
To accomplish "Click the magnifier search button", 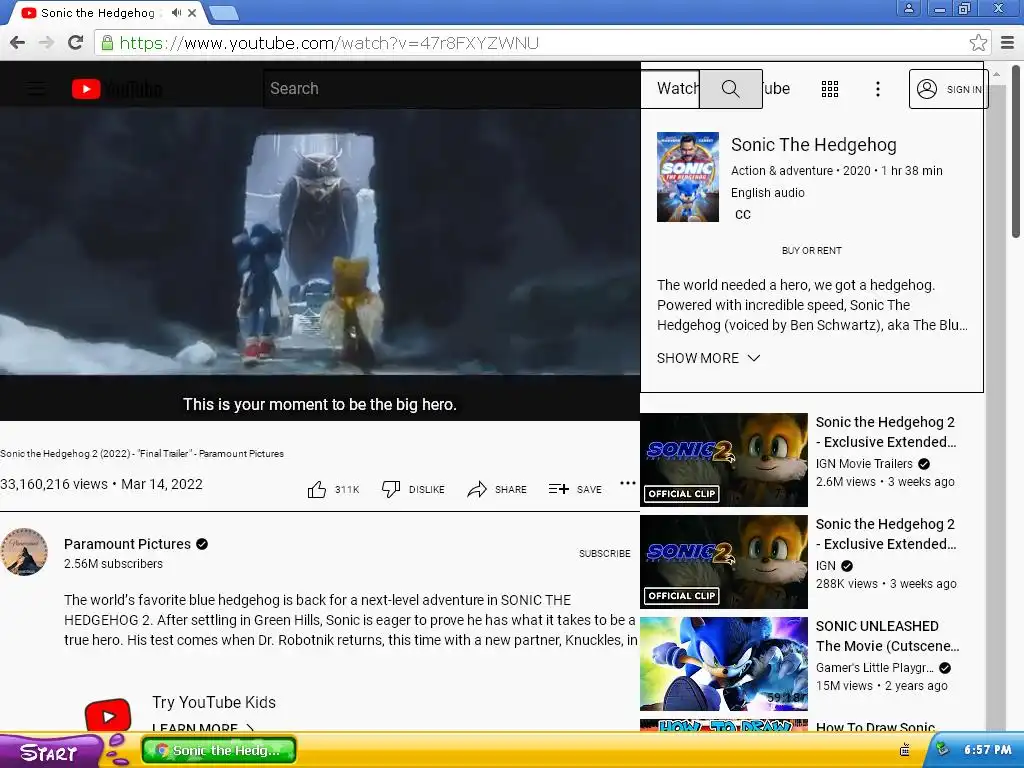I will (731, 89).
